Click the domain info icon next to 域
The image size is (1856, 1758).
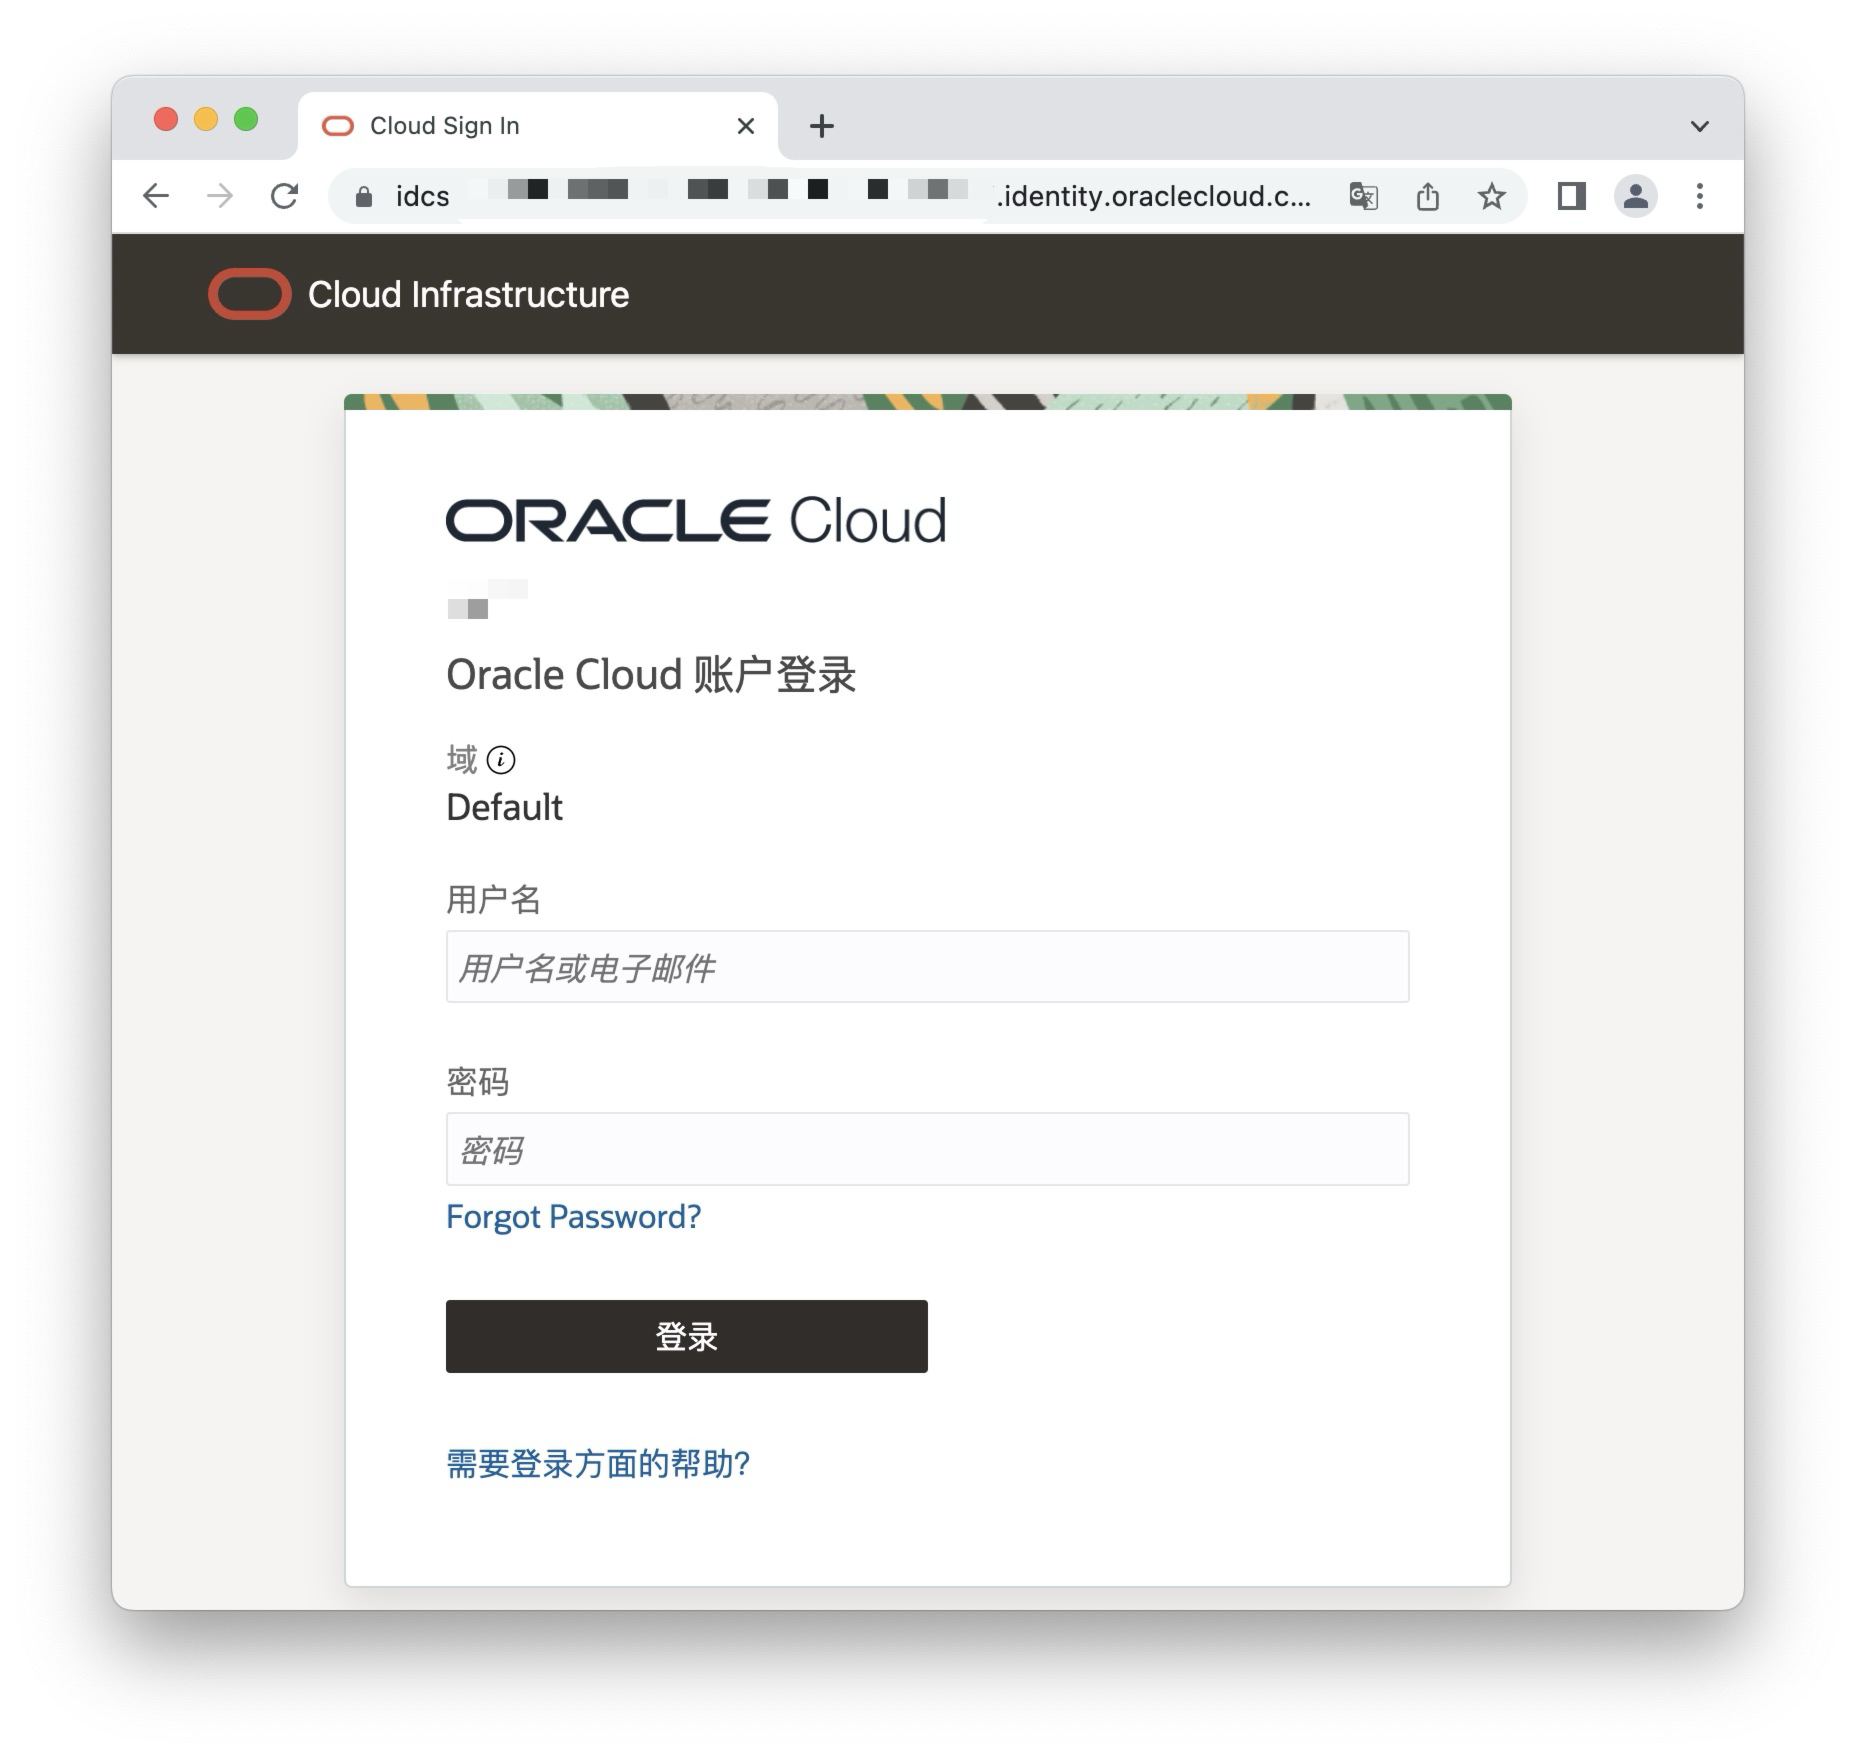(501, 760)
